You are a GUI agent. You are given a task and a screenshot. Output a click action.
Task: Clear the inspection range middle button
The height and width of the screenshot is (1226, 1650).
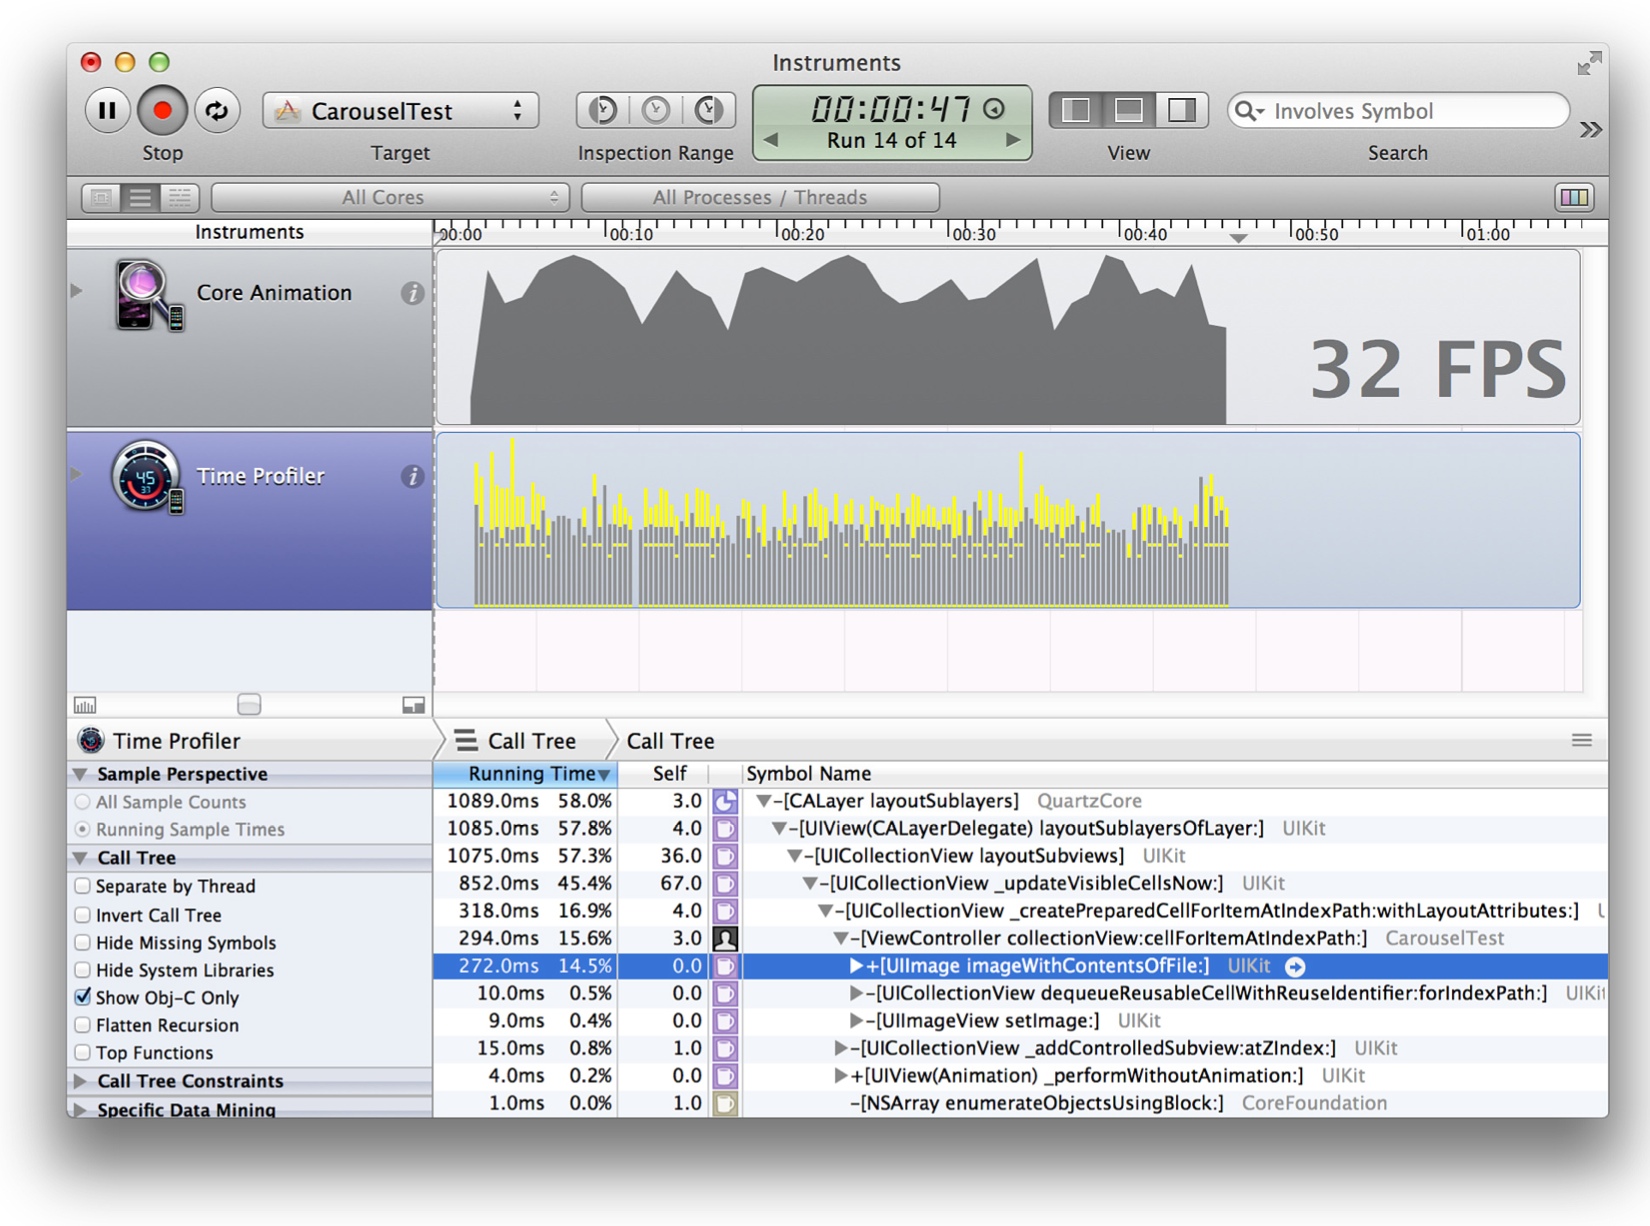[x=656, y=110]
